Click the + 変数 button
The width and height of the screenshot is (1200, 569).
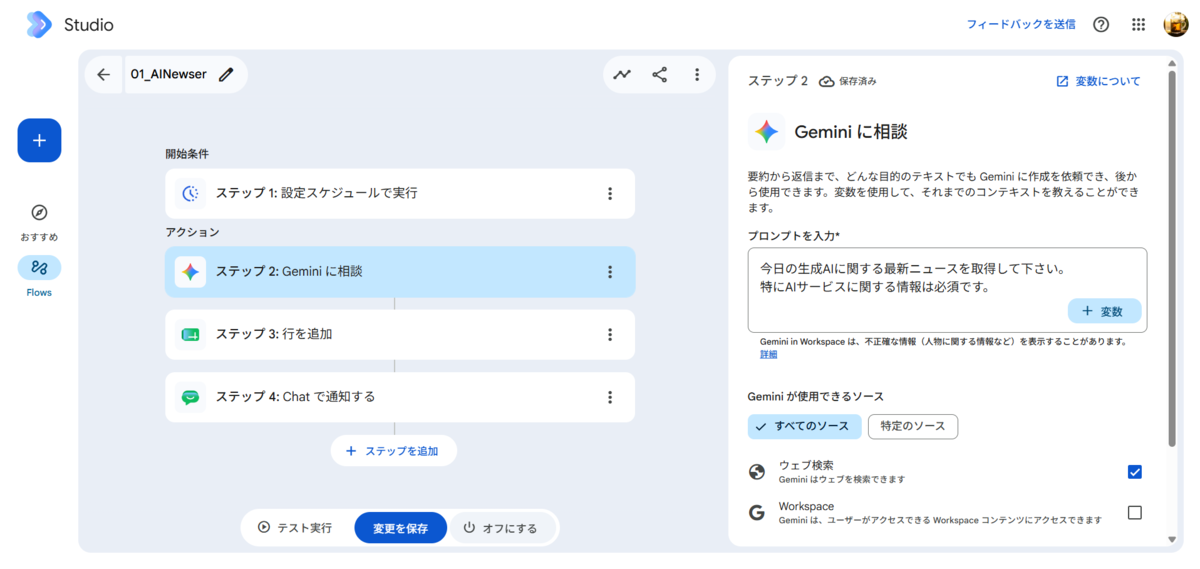(x=1104, y=311)
